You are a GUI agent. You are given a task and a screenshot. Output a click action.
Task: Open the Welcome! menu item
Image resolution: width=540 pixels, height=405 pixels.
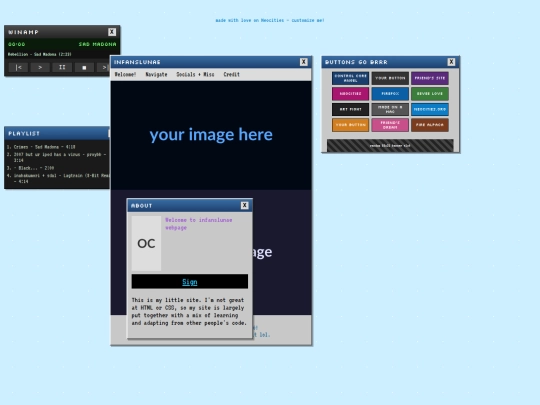(x=125, y=74)
